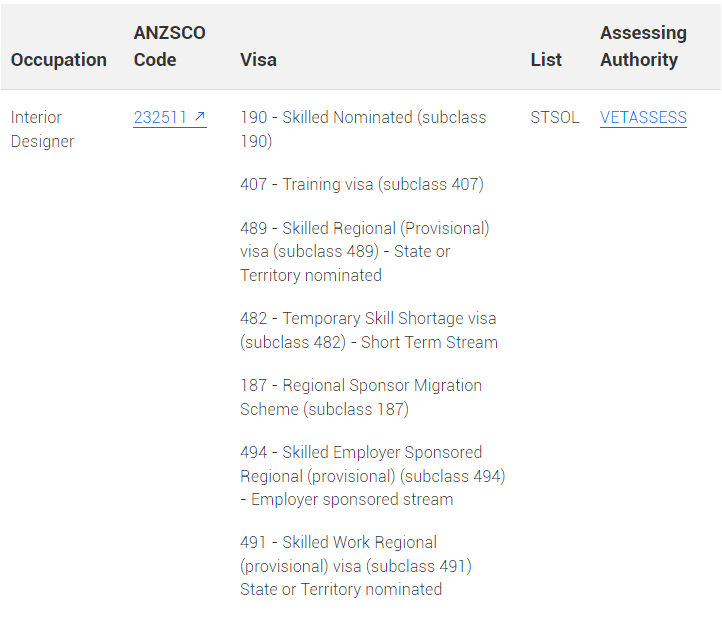Viewport: 722px width, 633px height.
Task: Click the 190 - Skilled Nominated visa entry
Action: coord(362,129)
